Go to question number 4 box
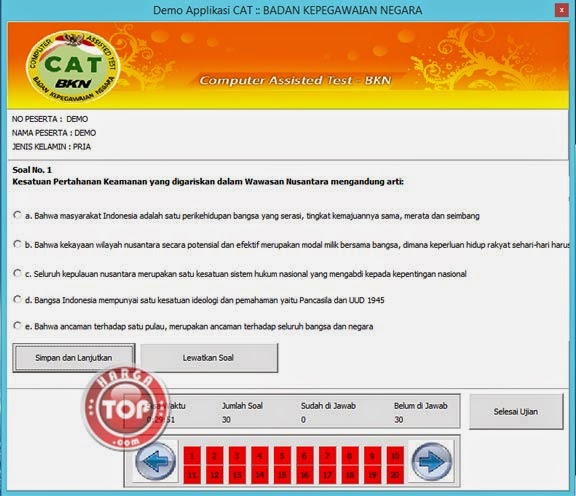Image resolution: width=576 pixels, height=496 pixels. [260, 456]
